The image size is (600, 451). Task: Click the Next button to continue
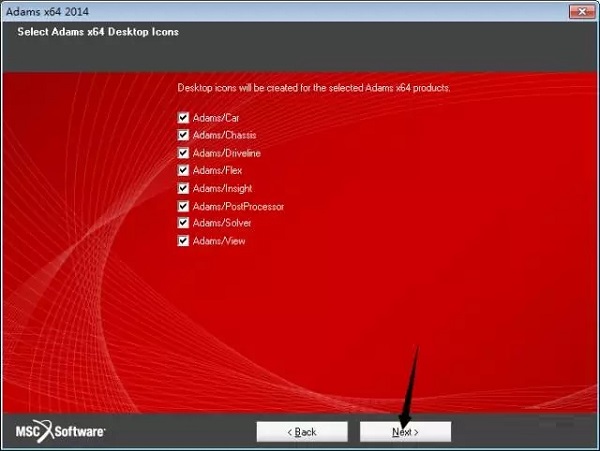click(405, 432)
